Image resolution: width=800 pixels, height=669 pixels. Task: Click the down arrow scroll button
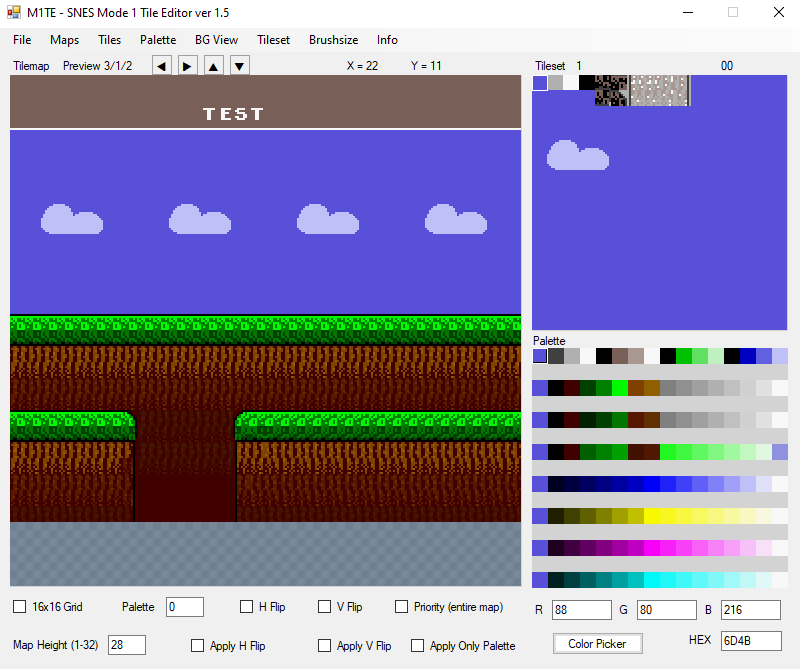coord(240,66)
